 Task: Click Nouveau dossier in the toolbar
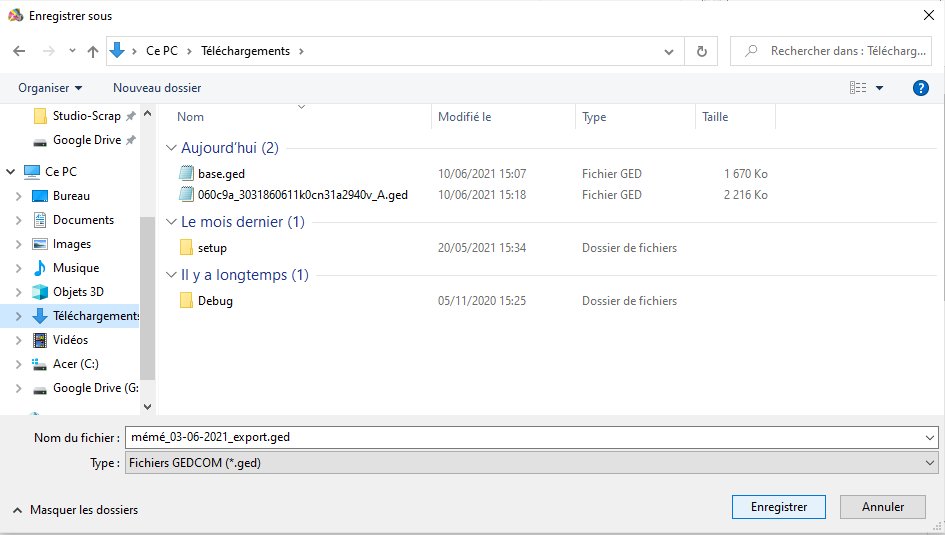pos(157,88)
